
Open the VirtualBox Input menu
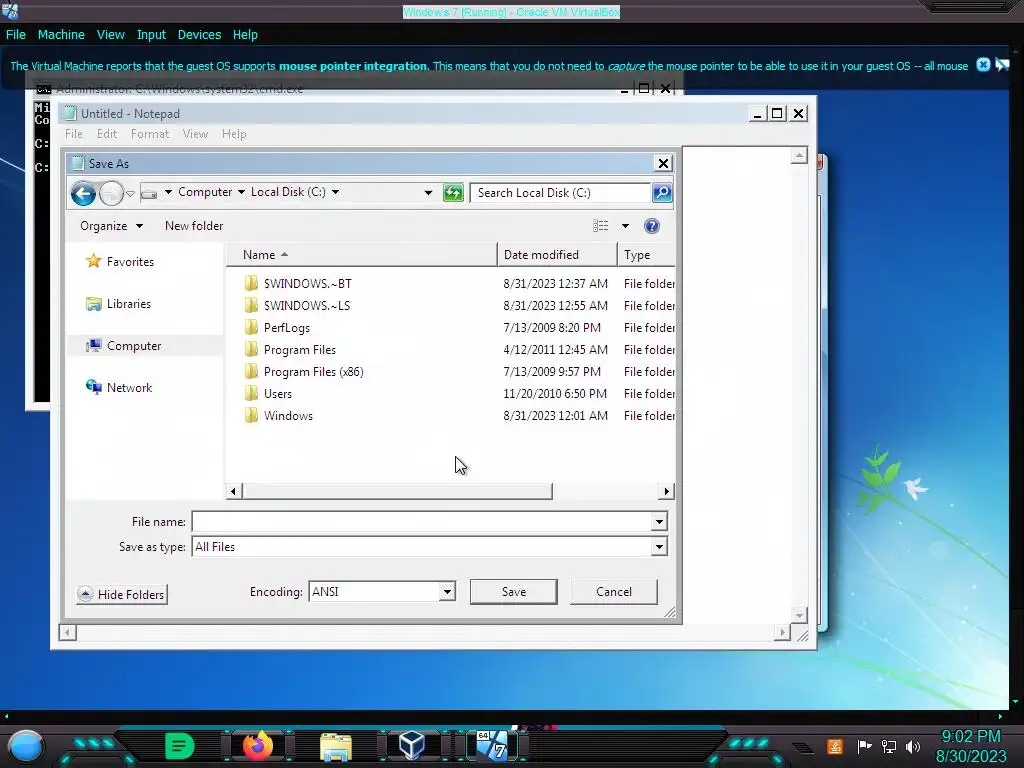151,35
